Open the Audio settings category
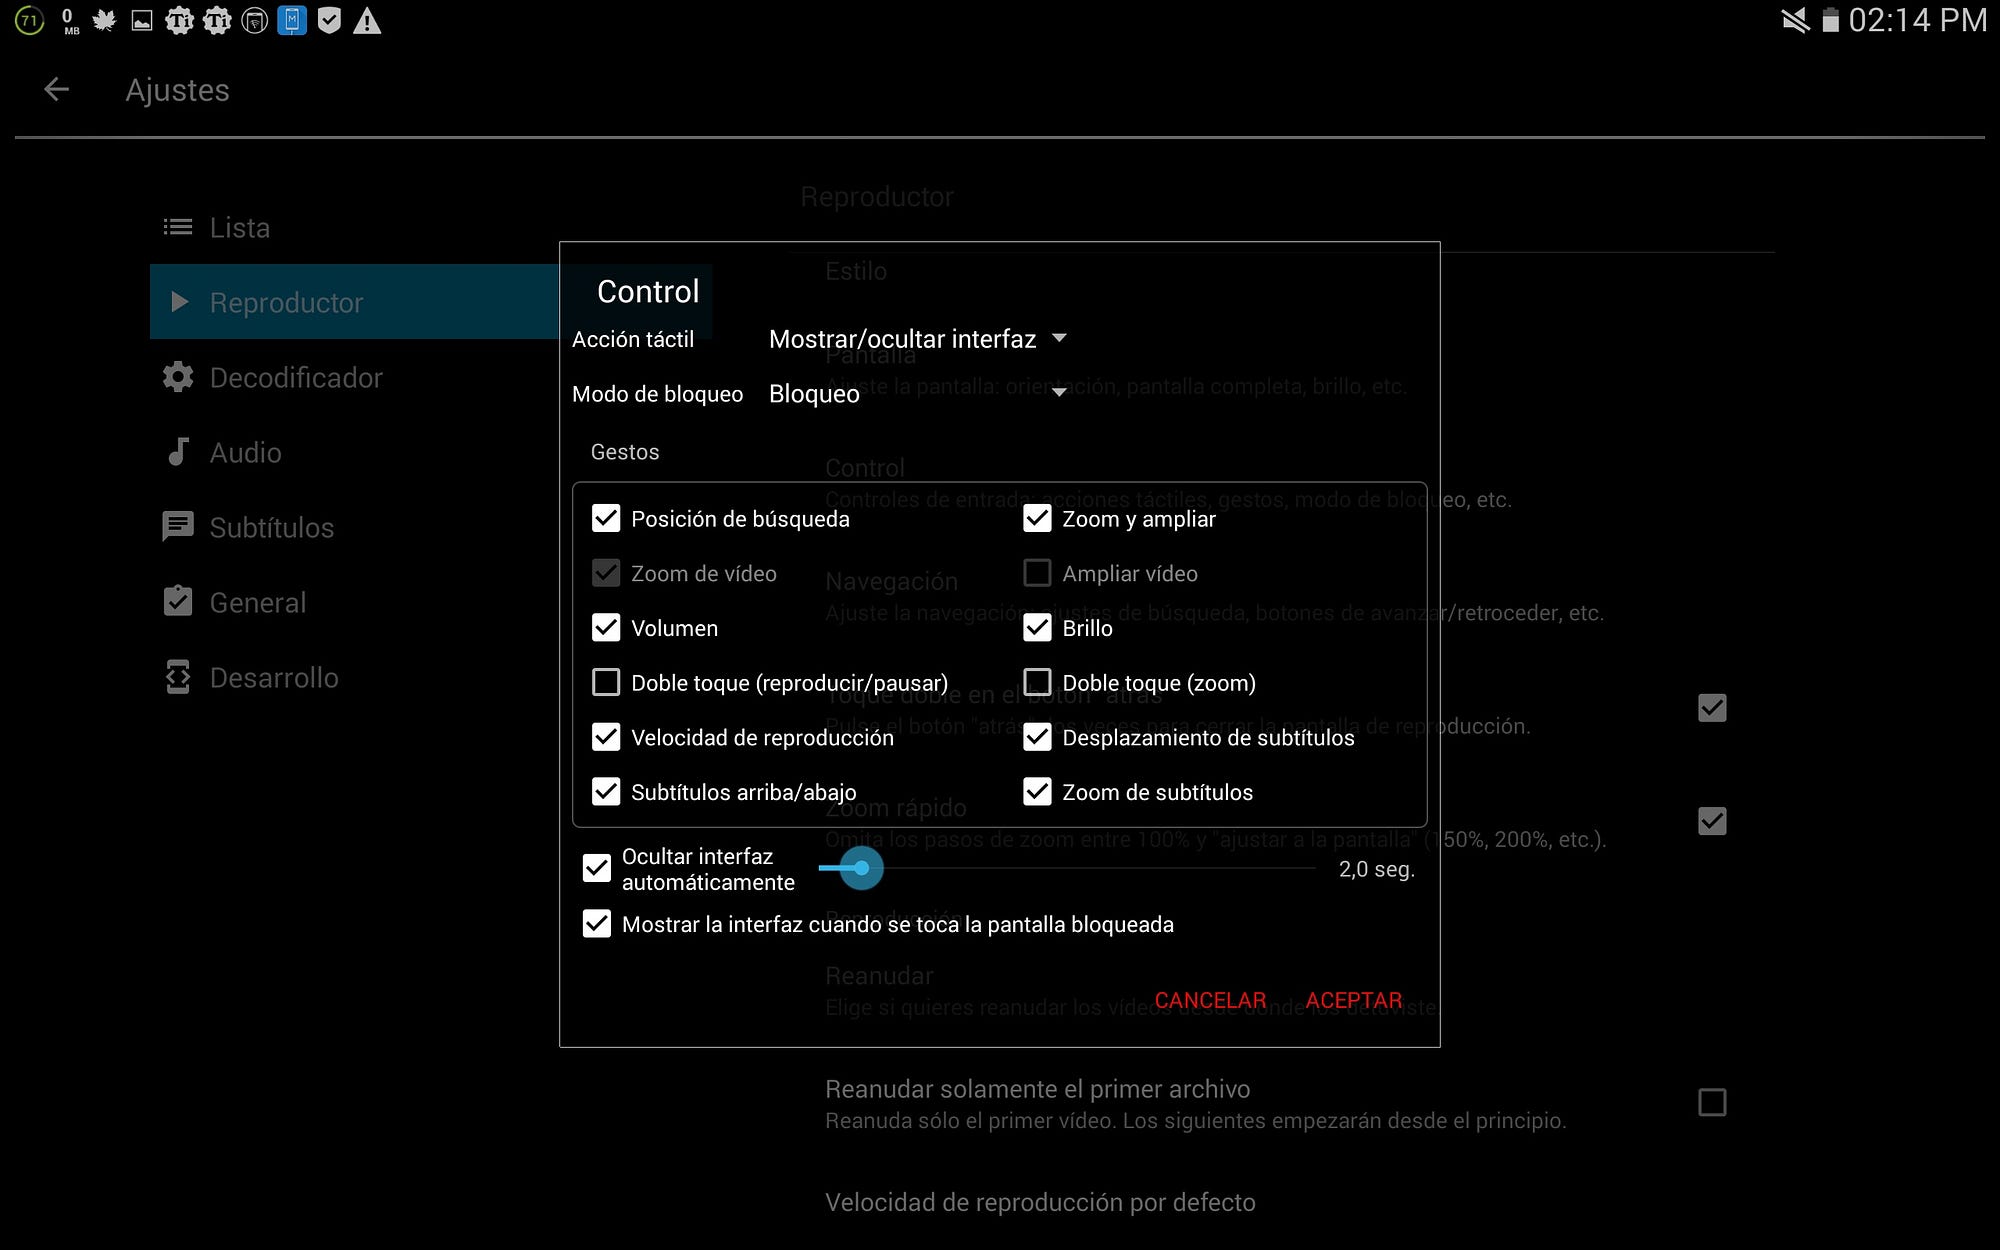 (x=355, y=452)
